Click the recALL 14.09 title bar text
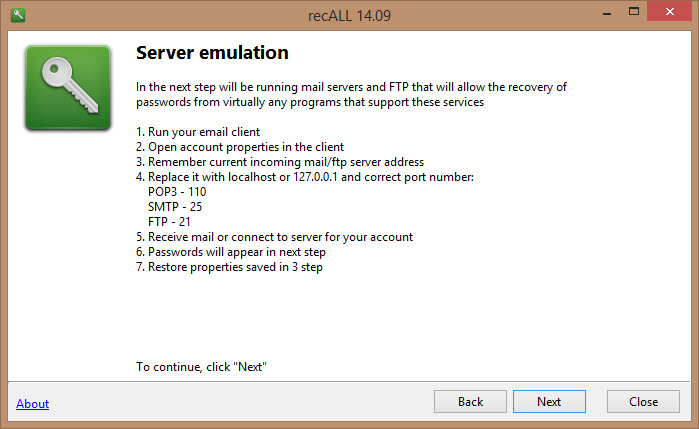Viewport: 699px width, 429px height. tap(350, 16)
